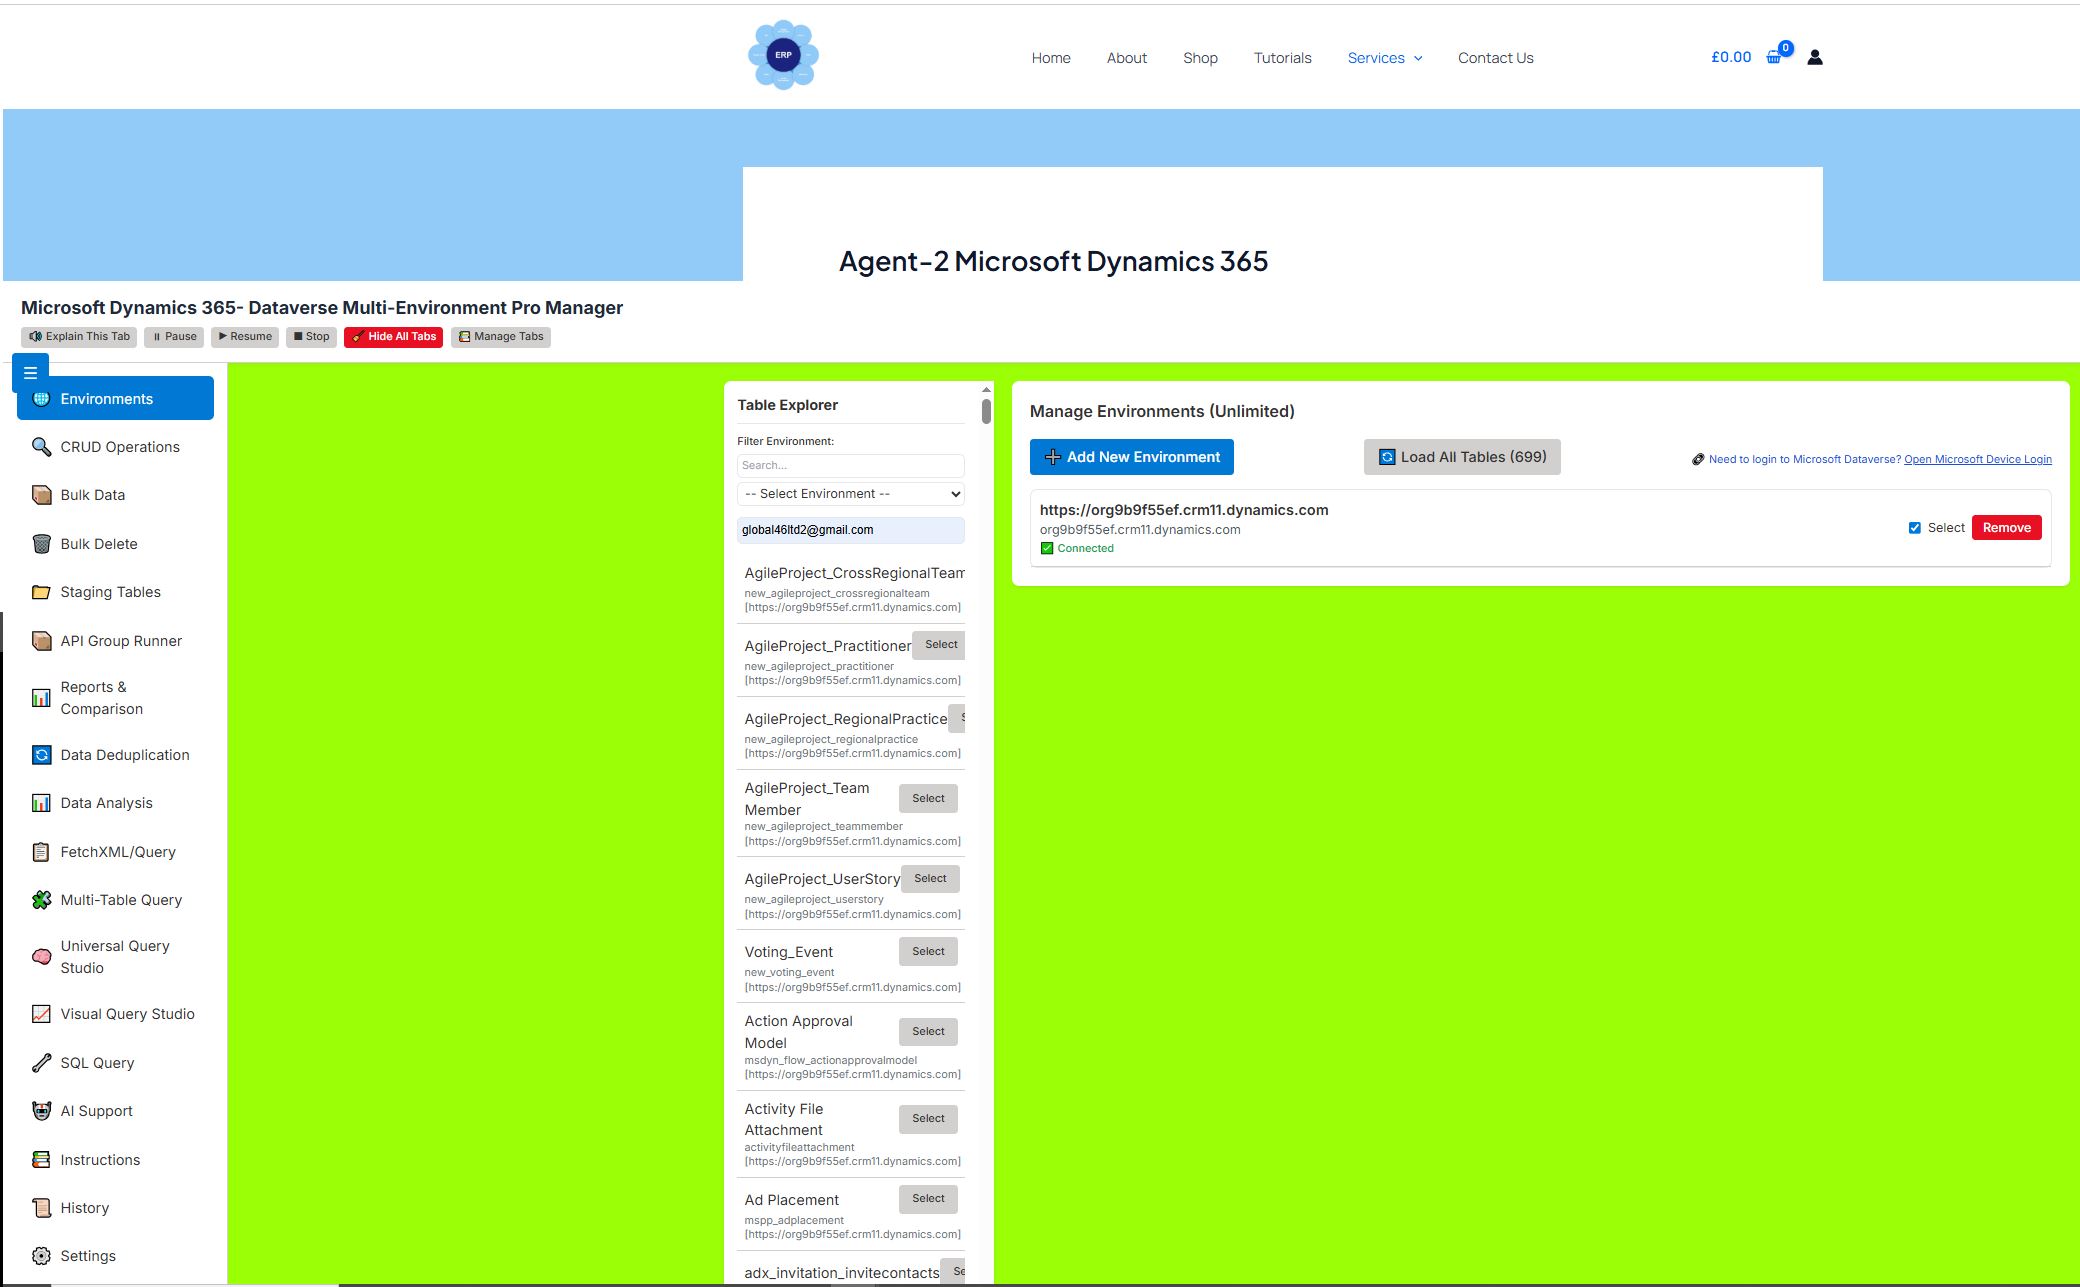Switch to the Environments tab

click(x=115, y=398)
